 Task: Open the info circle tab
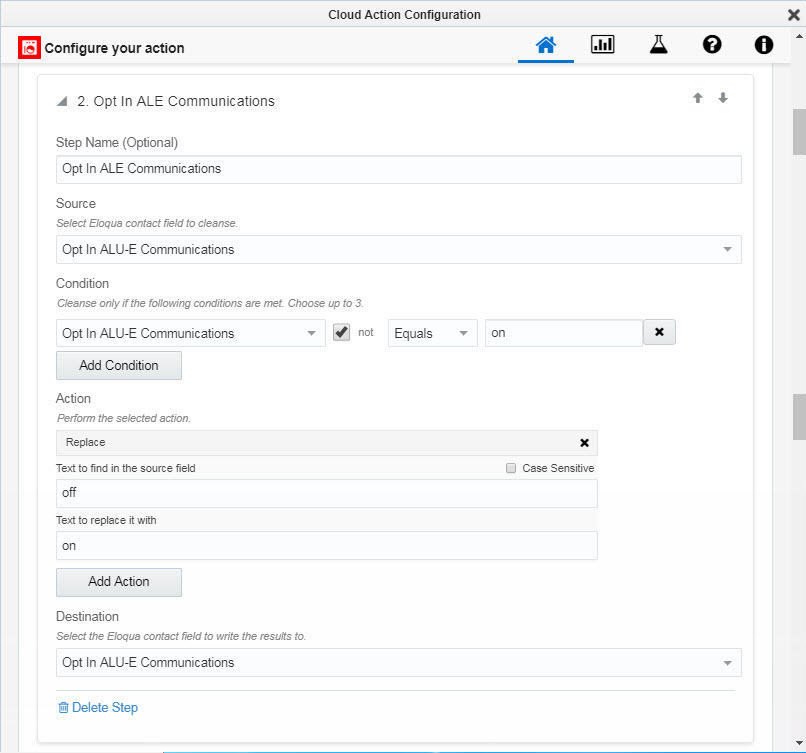click(x=763, y=45)
